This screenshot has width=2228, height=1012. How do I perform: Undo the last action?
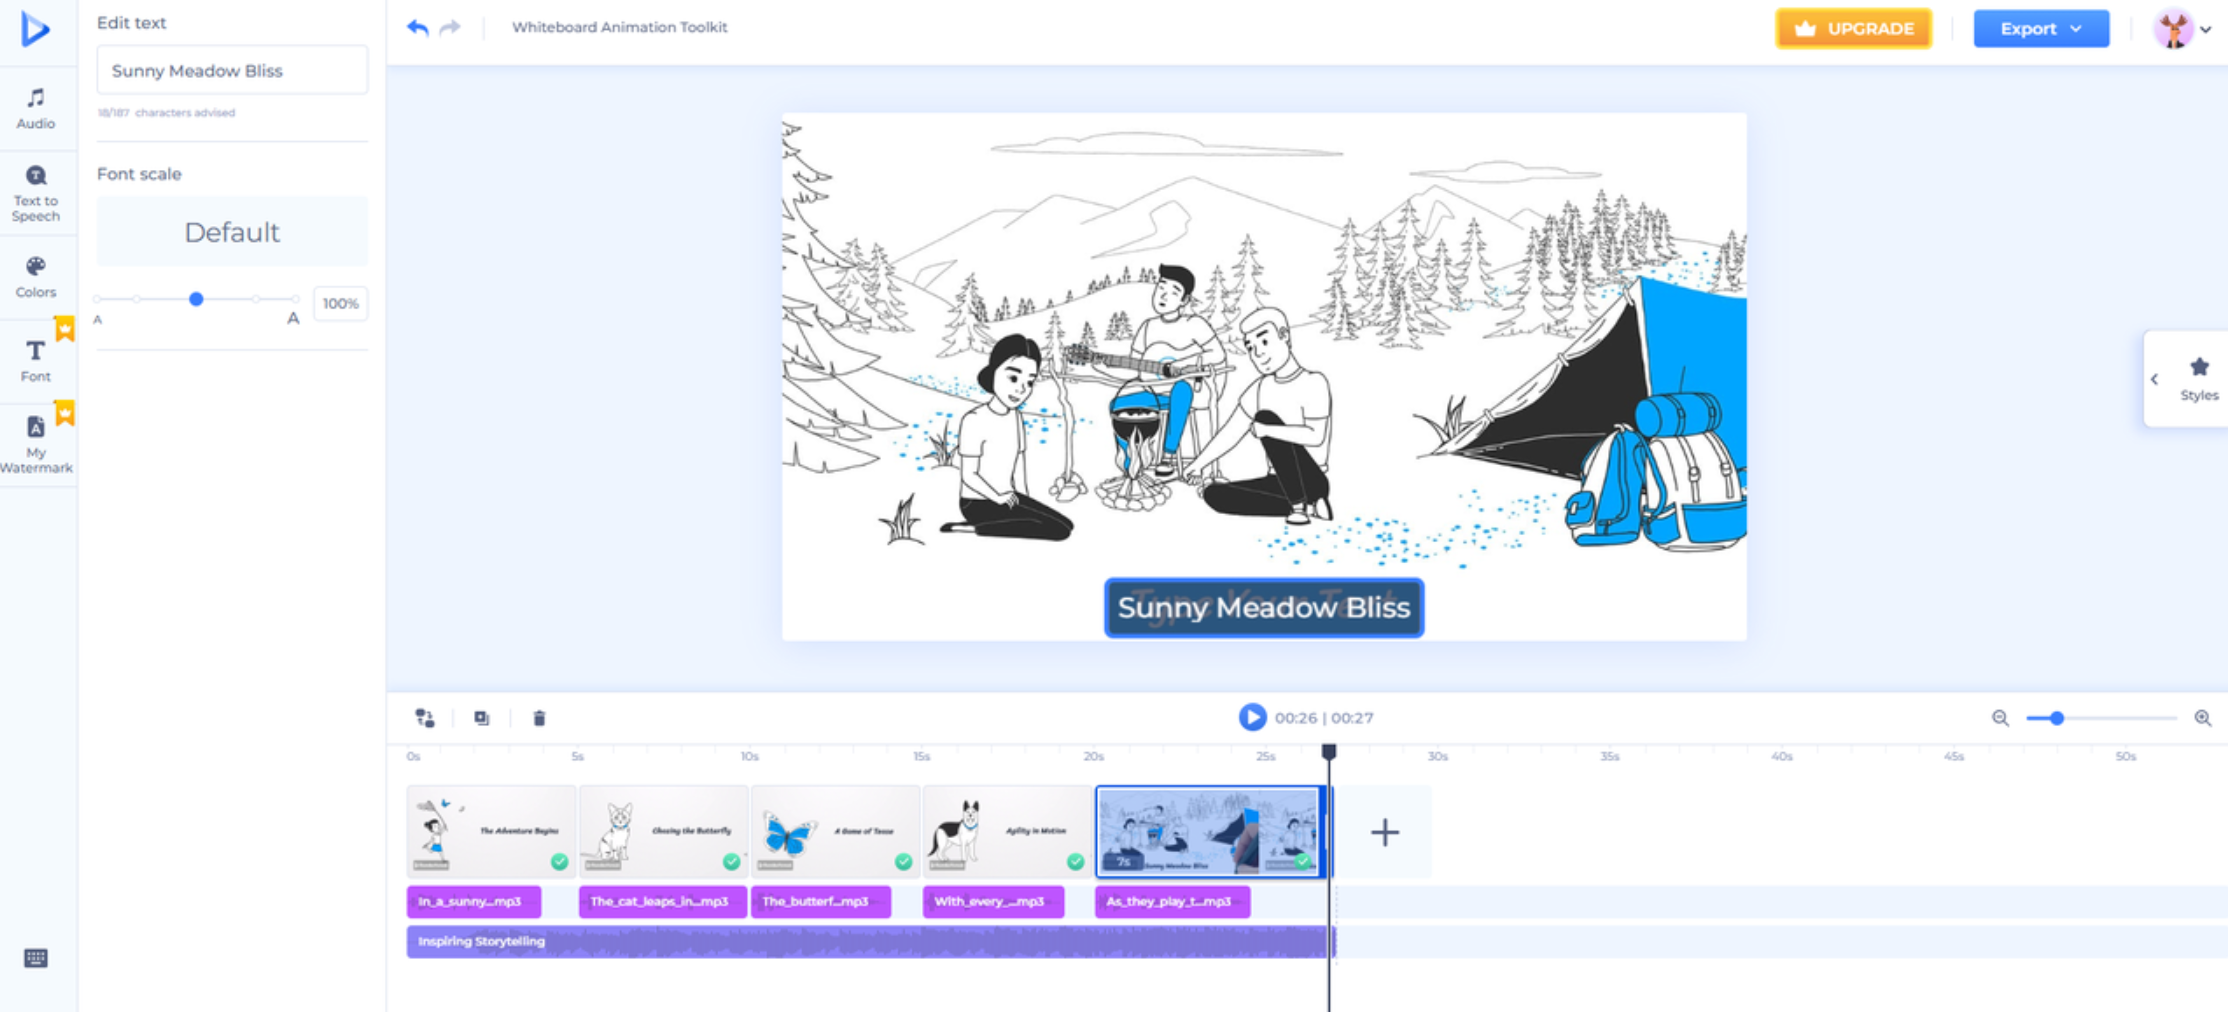[x=418, y=28]
